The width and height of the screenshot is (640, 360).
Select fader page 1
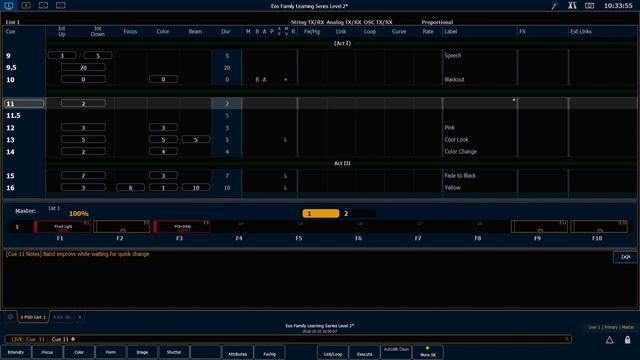pyautogui.click(x=321, y=213)
